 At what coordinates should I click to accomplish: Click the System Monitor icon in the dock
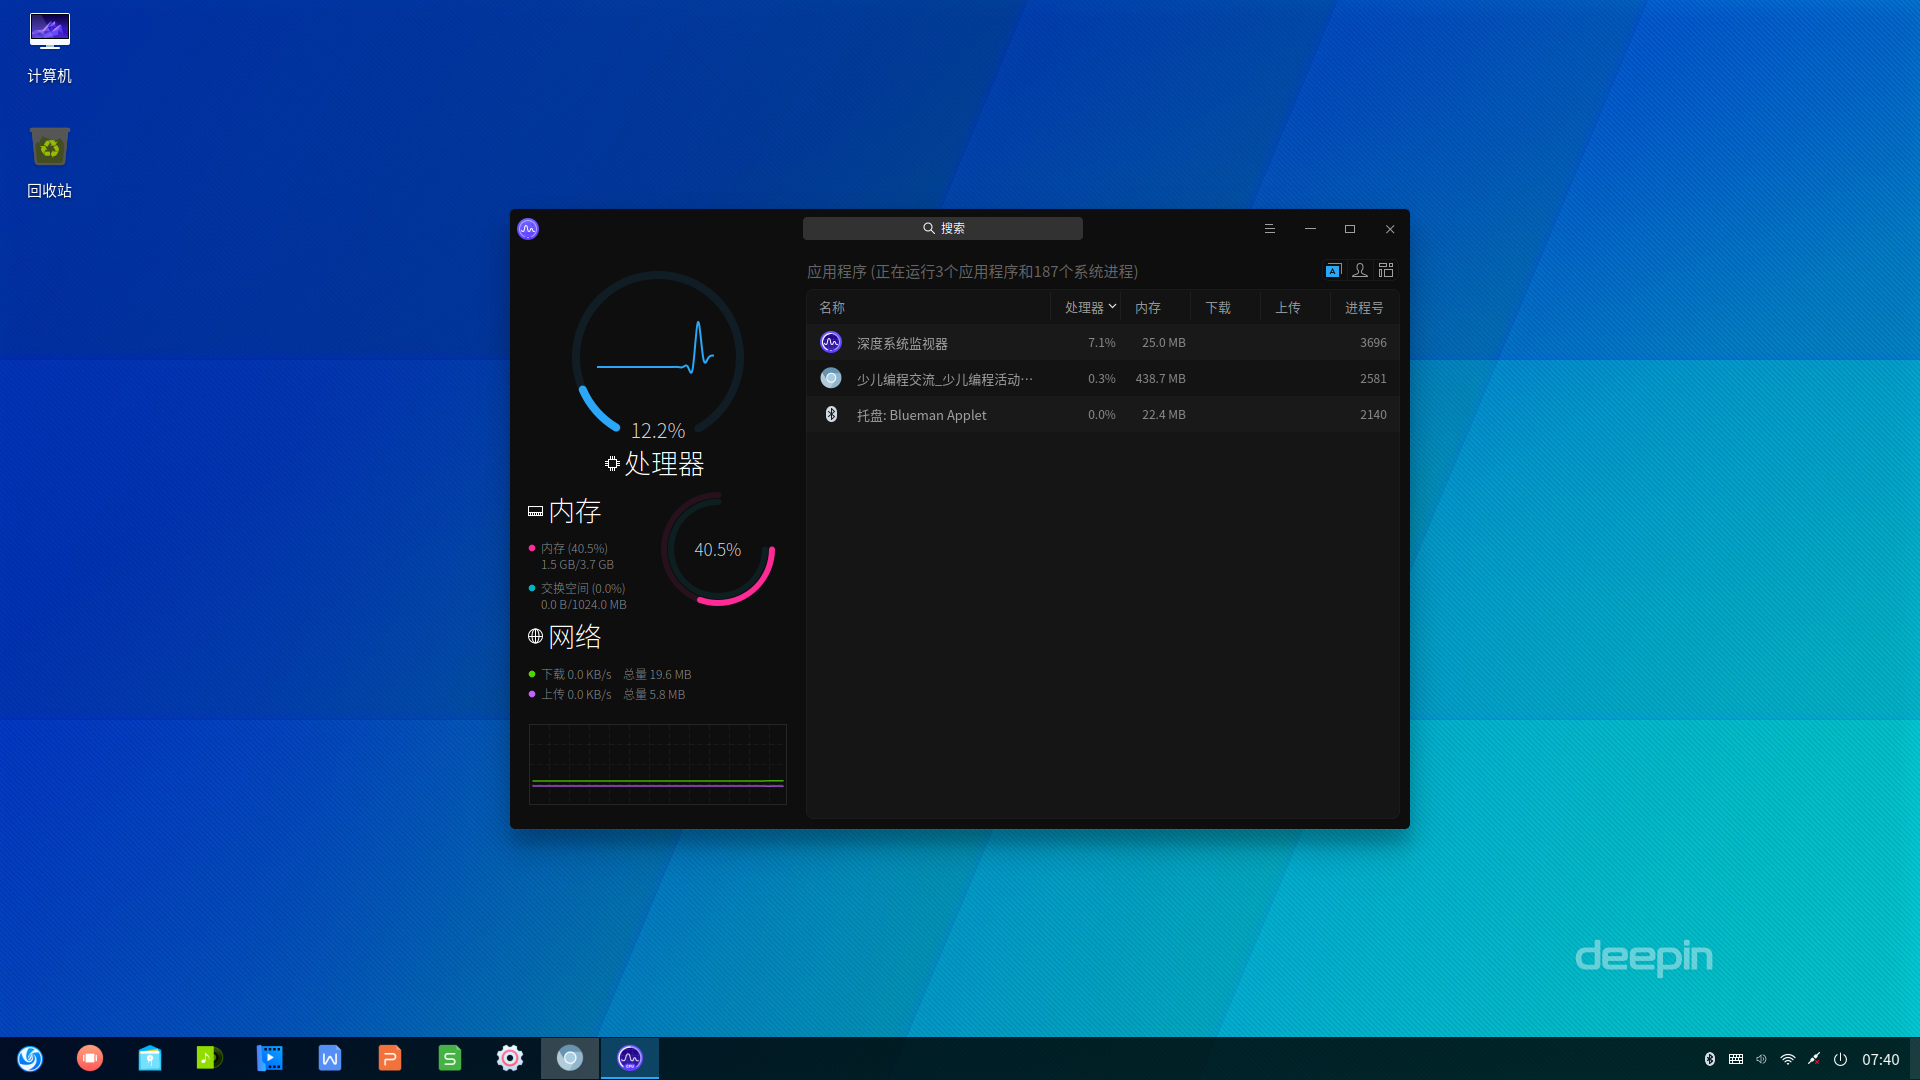630,1058
